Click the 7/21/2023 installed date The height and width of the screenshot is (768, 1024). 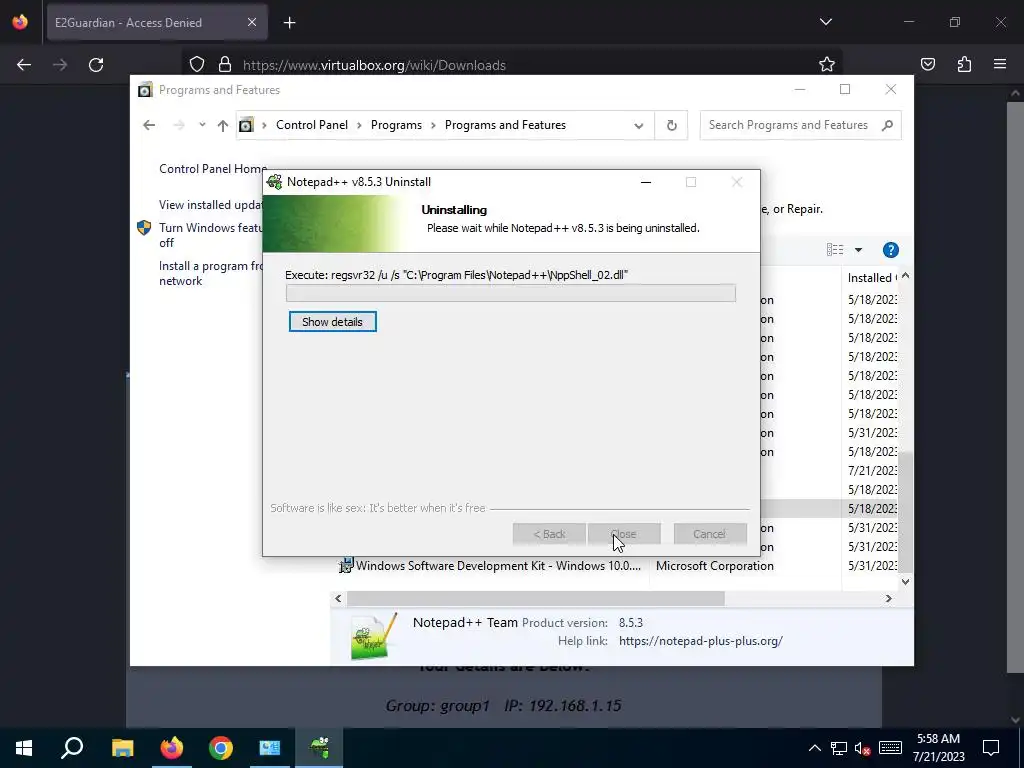click(x=872, y=471)
